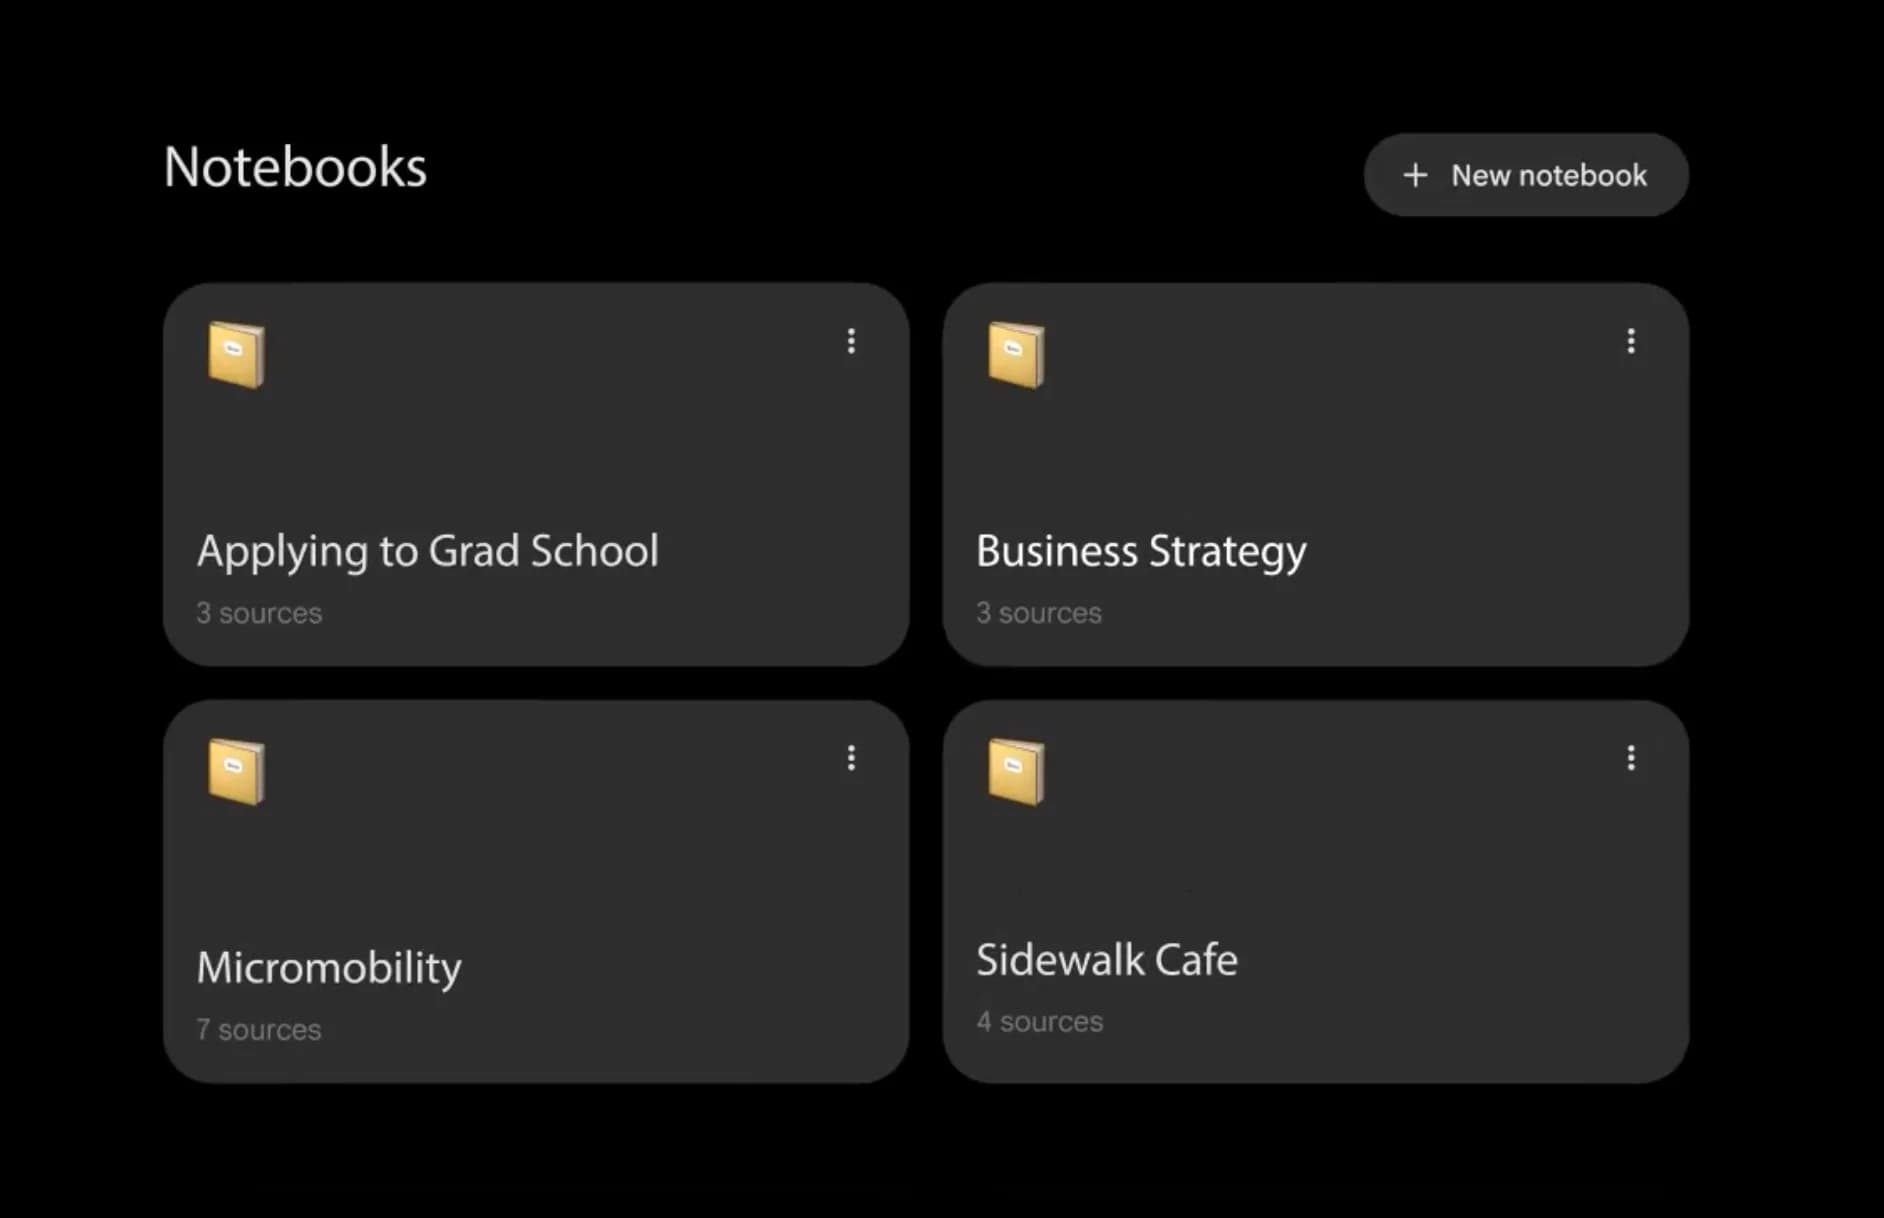
Task: Expand options for the Micromobility card
Action: tap(851, 759)
